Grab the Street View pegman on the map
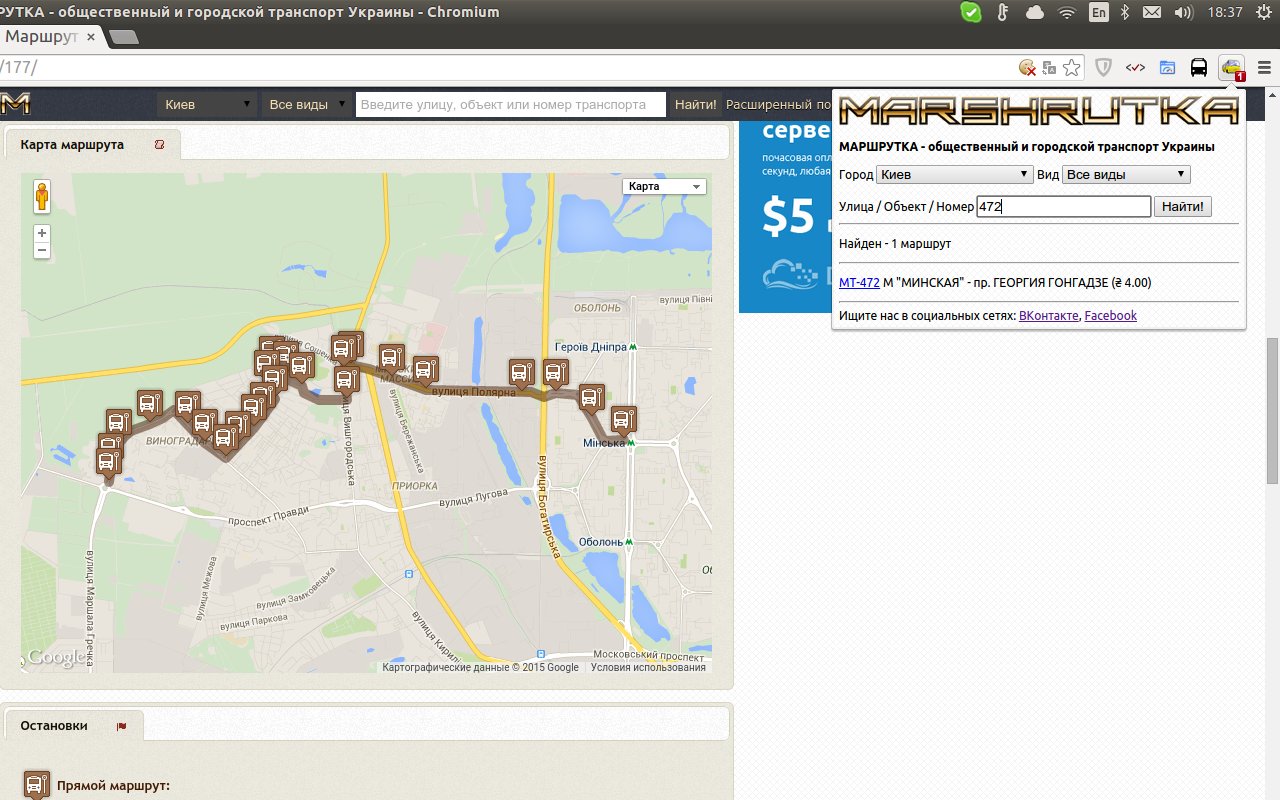This screenshot has height=800, width=1280. coord(41,196)
